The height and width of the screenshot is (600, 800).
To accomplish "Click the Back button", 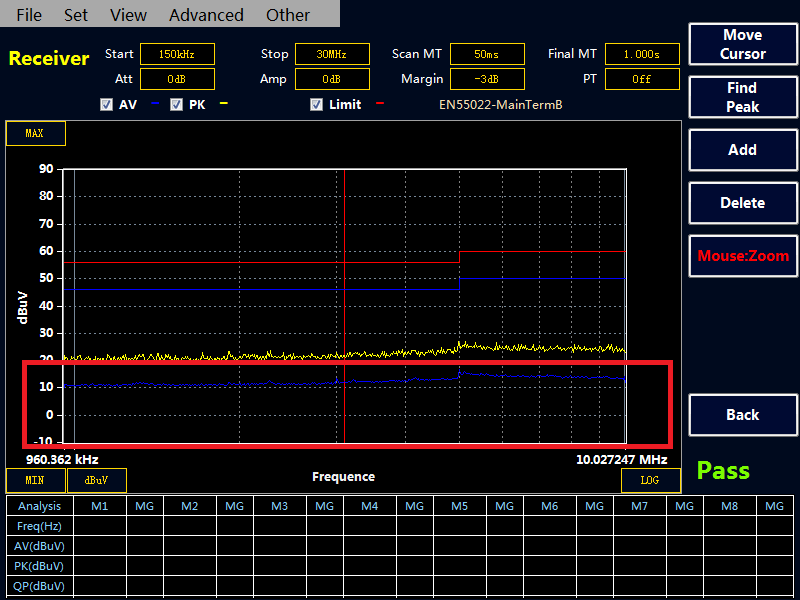I will (x=742, y=415).
